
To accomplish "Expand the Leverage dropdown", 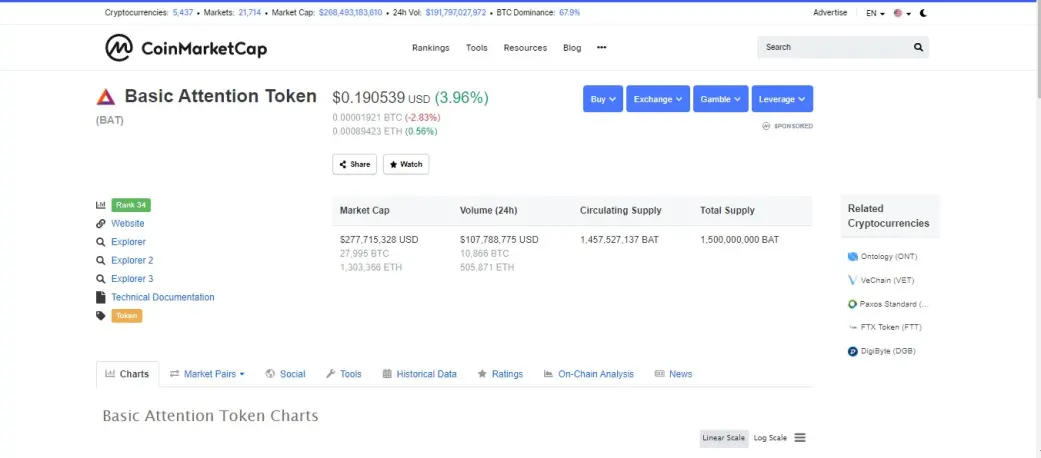I will tap(782, 99).
